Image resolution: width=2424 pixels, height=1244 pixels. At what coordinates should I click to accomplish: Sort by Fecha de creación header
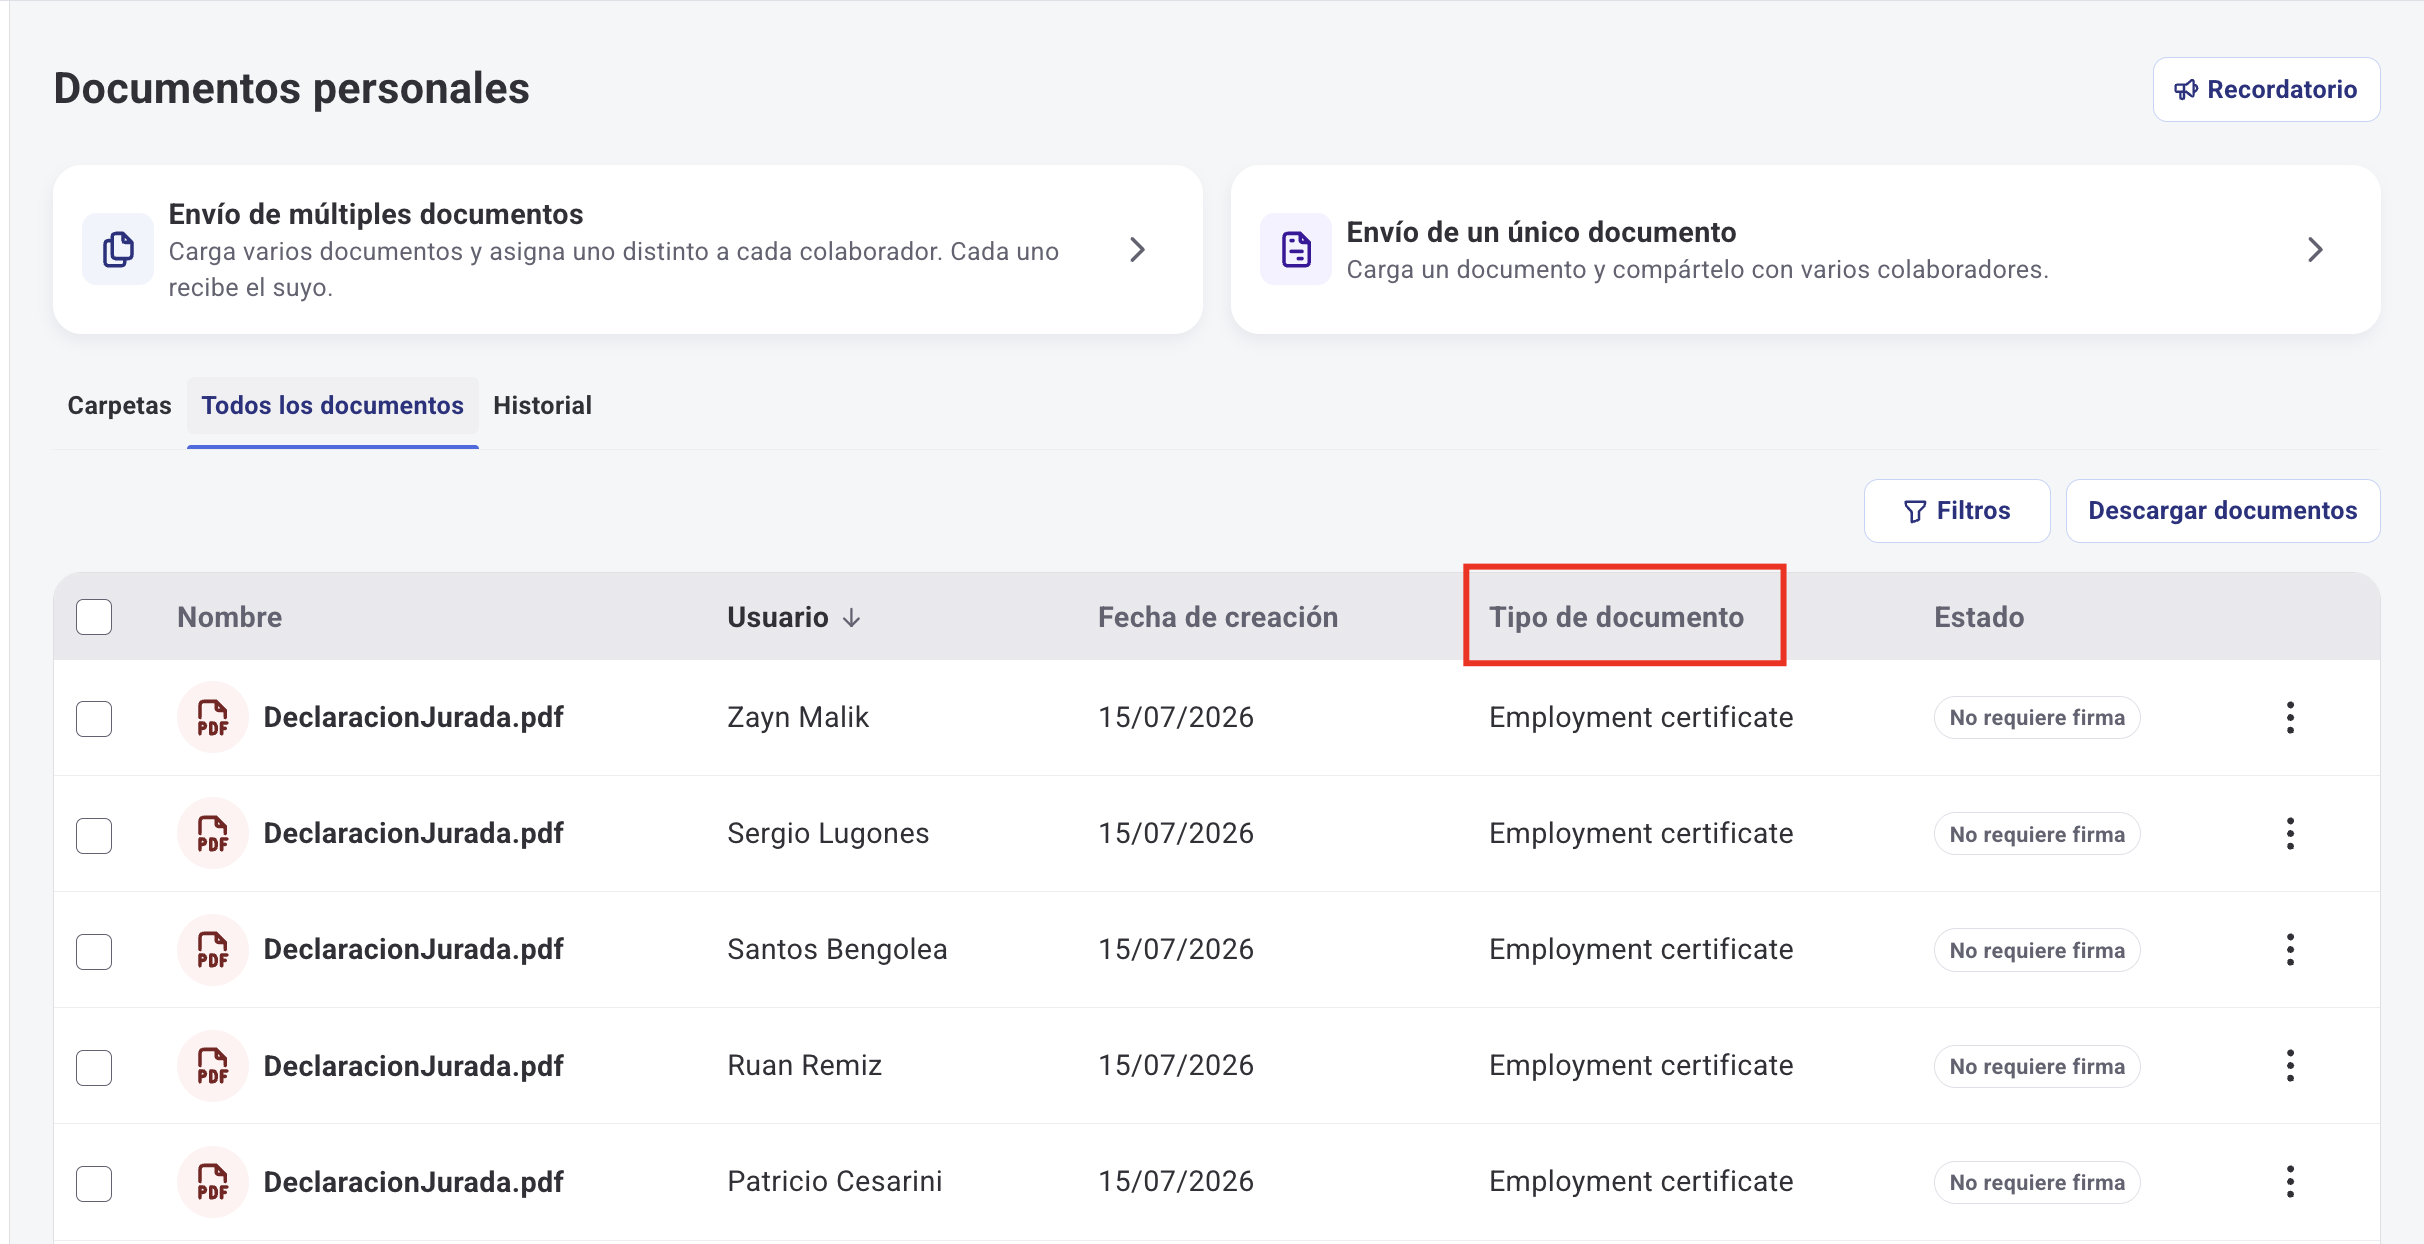[x=1218, y=617]
